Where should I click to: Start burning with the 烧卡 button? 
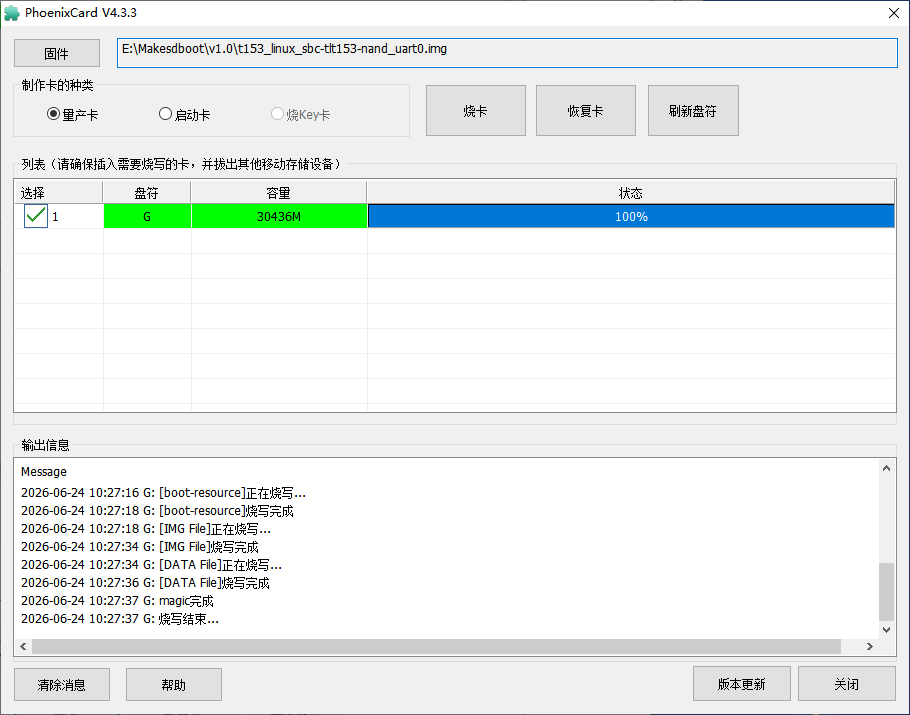pos(476,111)
